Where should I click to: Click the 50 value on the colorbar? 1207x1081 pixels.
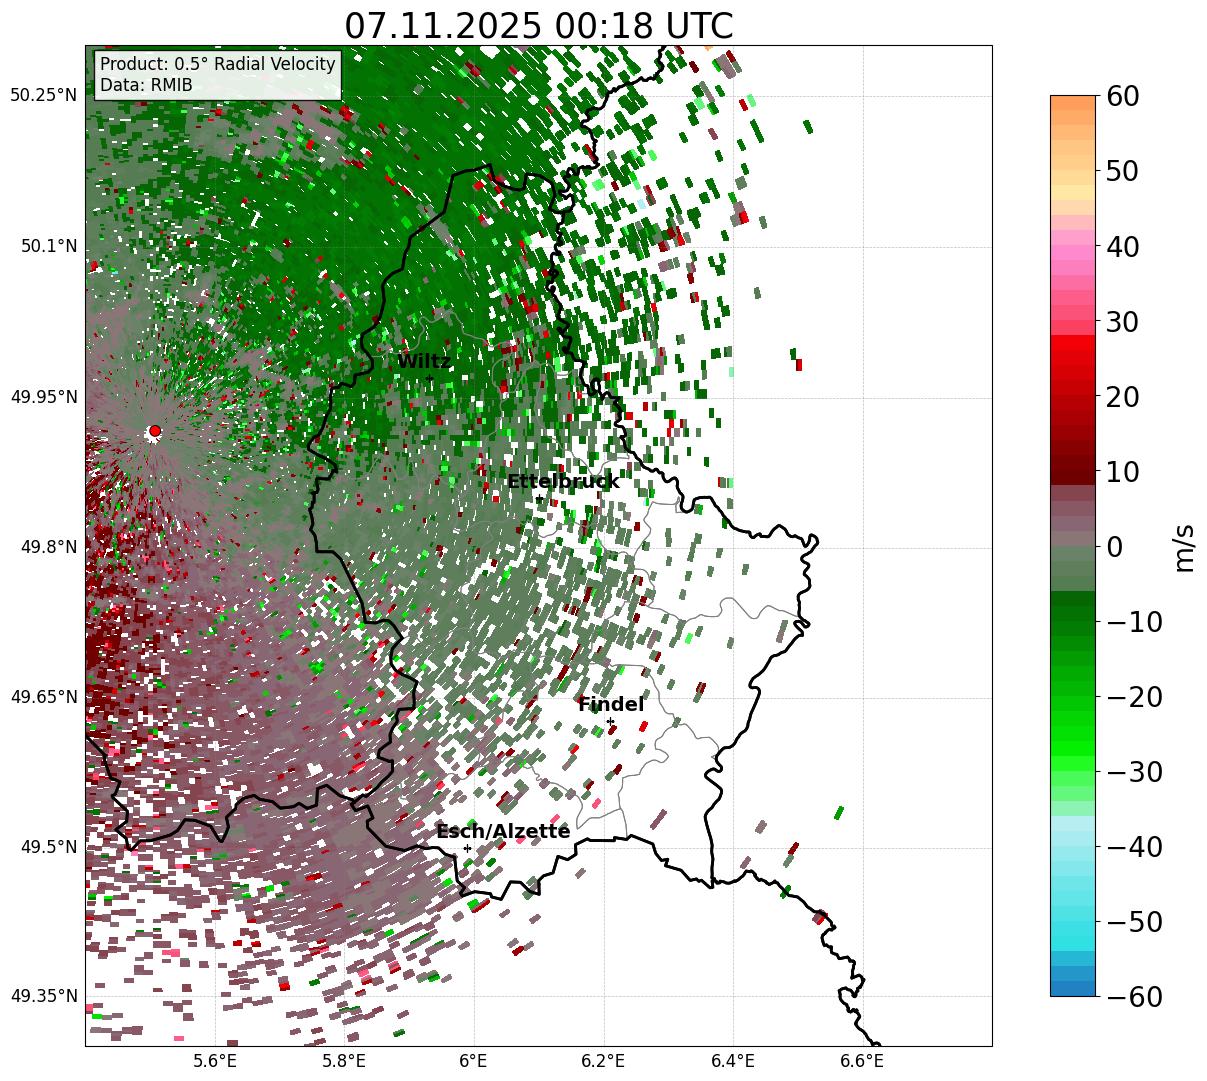1123,171
